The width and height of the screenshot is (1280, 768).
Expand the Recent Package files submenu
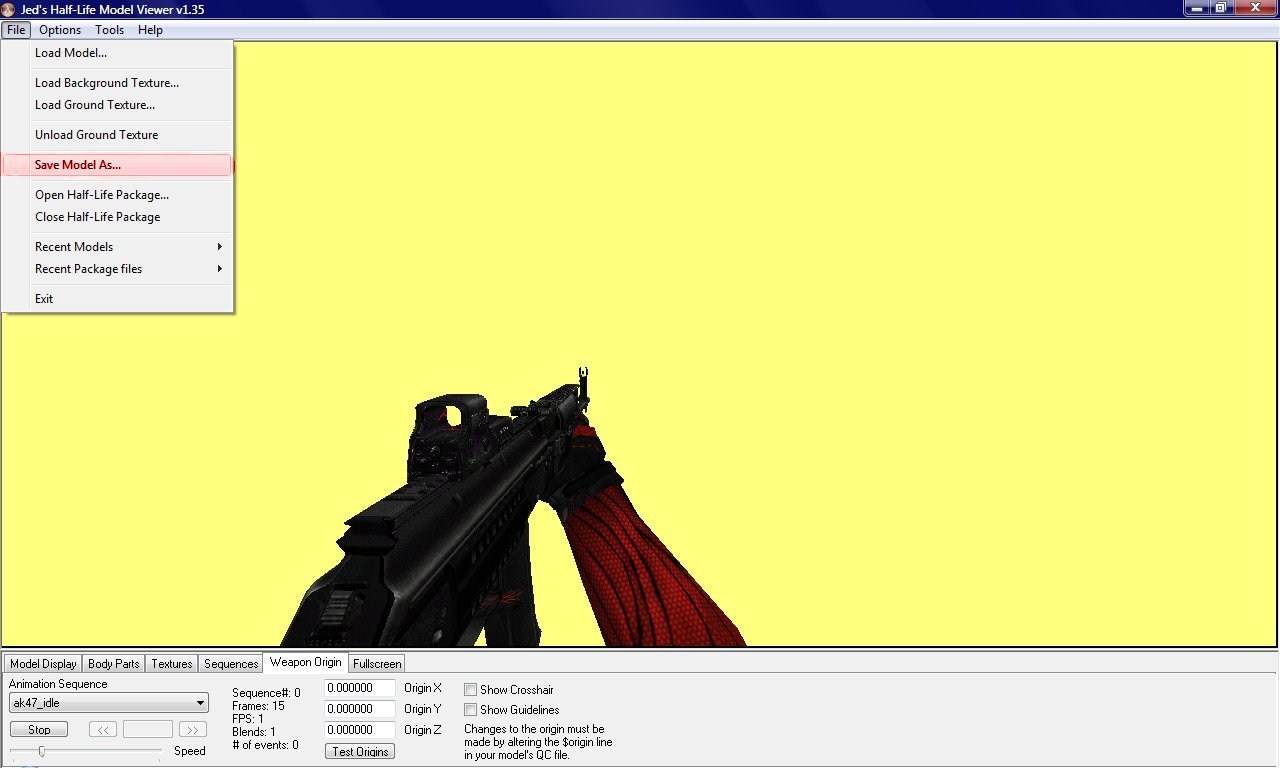pos(127,269)
